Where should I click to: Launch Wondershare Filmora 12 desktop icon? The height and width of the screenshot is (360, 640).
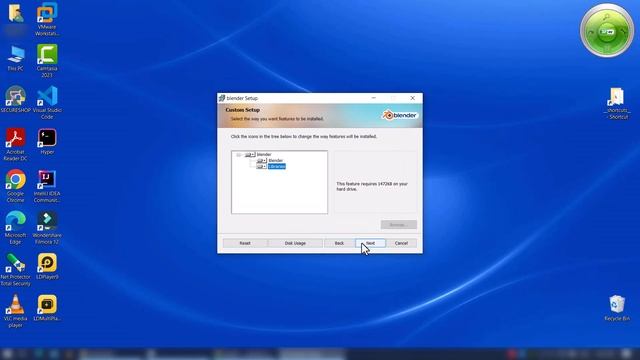coord(47,228)
